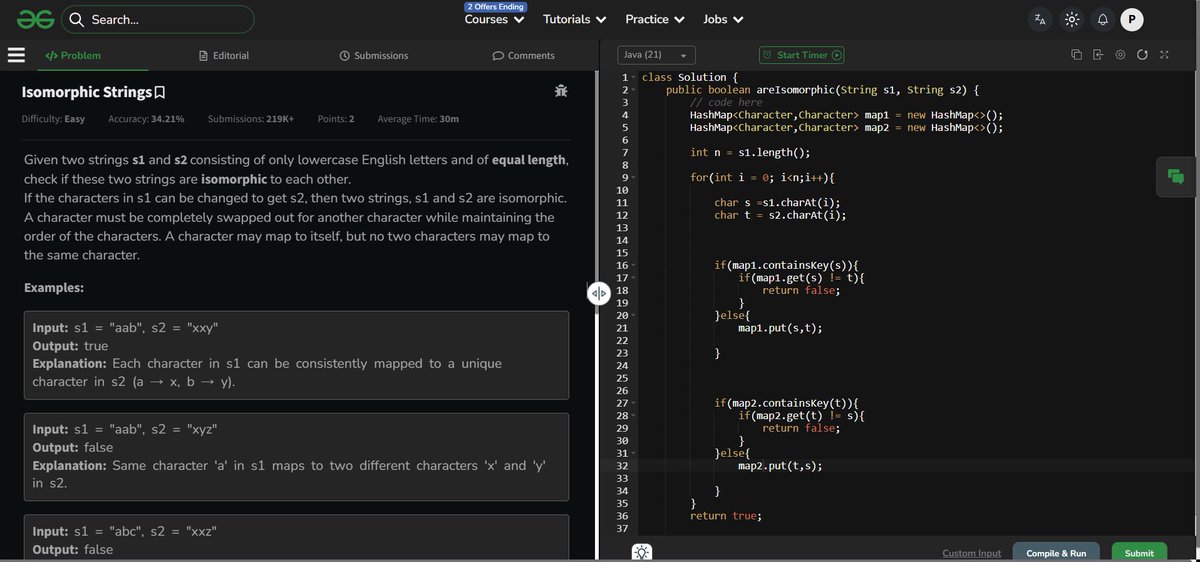Click the GeeksforGeeks logo
The width and height of the screenshot is (1200, 562).
[x=34, y=19]
